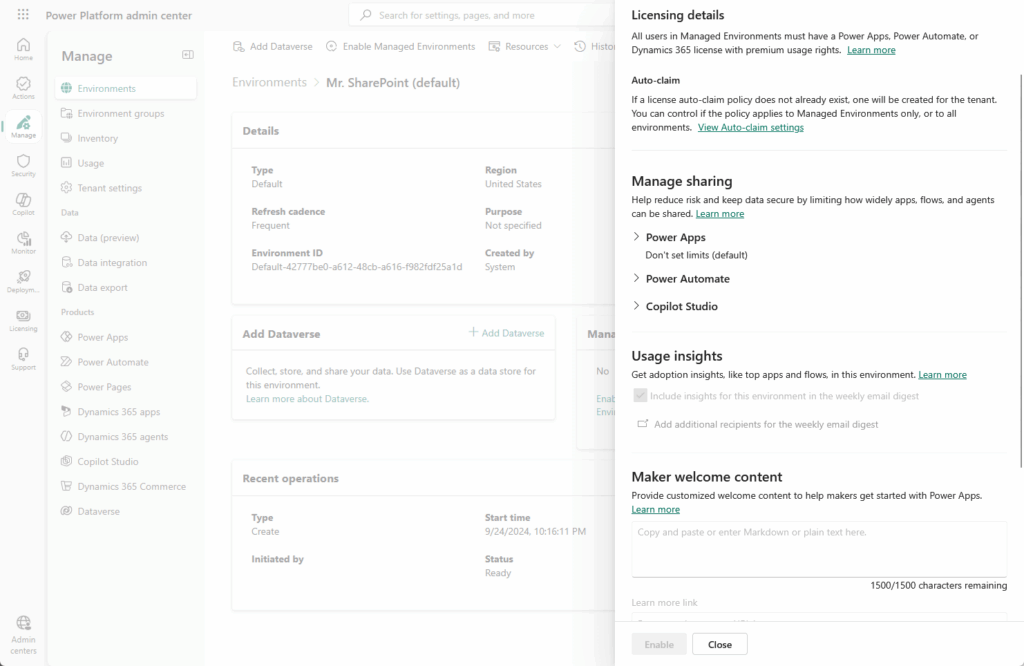Open Copilot in the left rail
1024x666 pixels.
pyautogui.click(x=24, y=204)
